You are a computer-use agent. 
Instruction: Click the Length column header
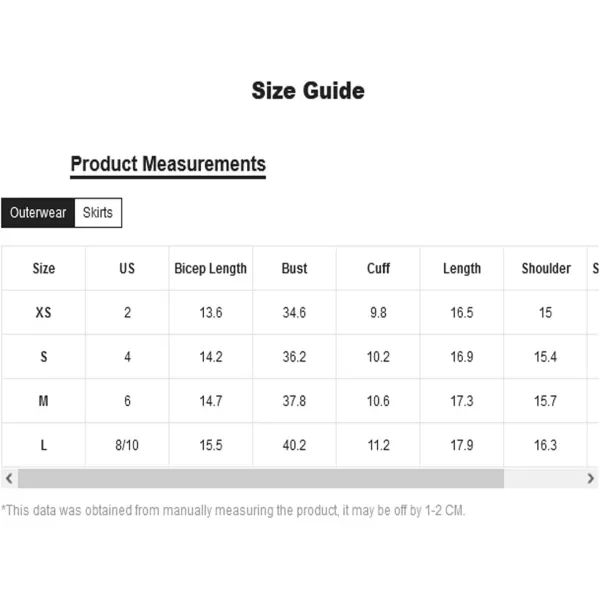point(461,268)
